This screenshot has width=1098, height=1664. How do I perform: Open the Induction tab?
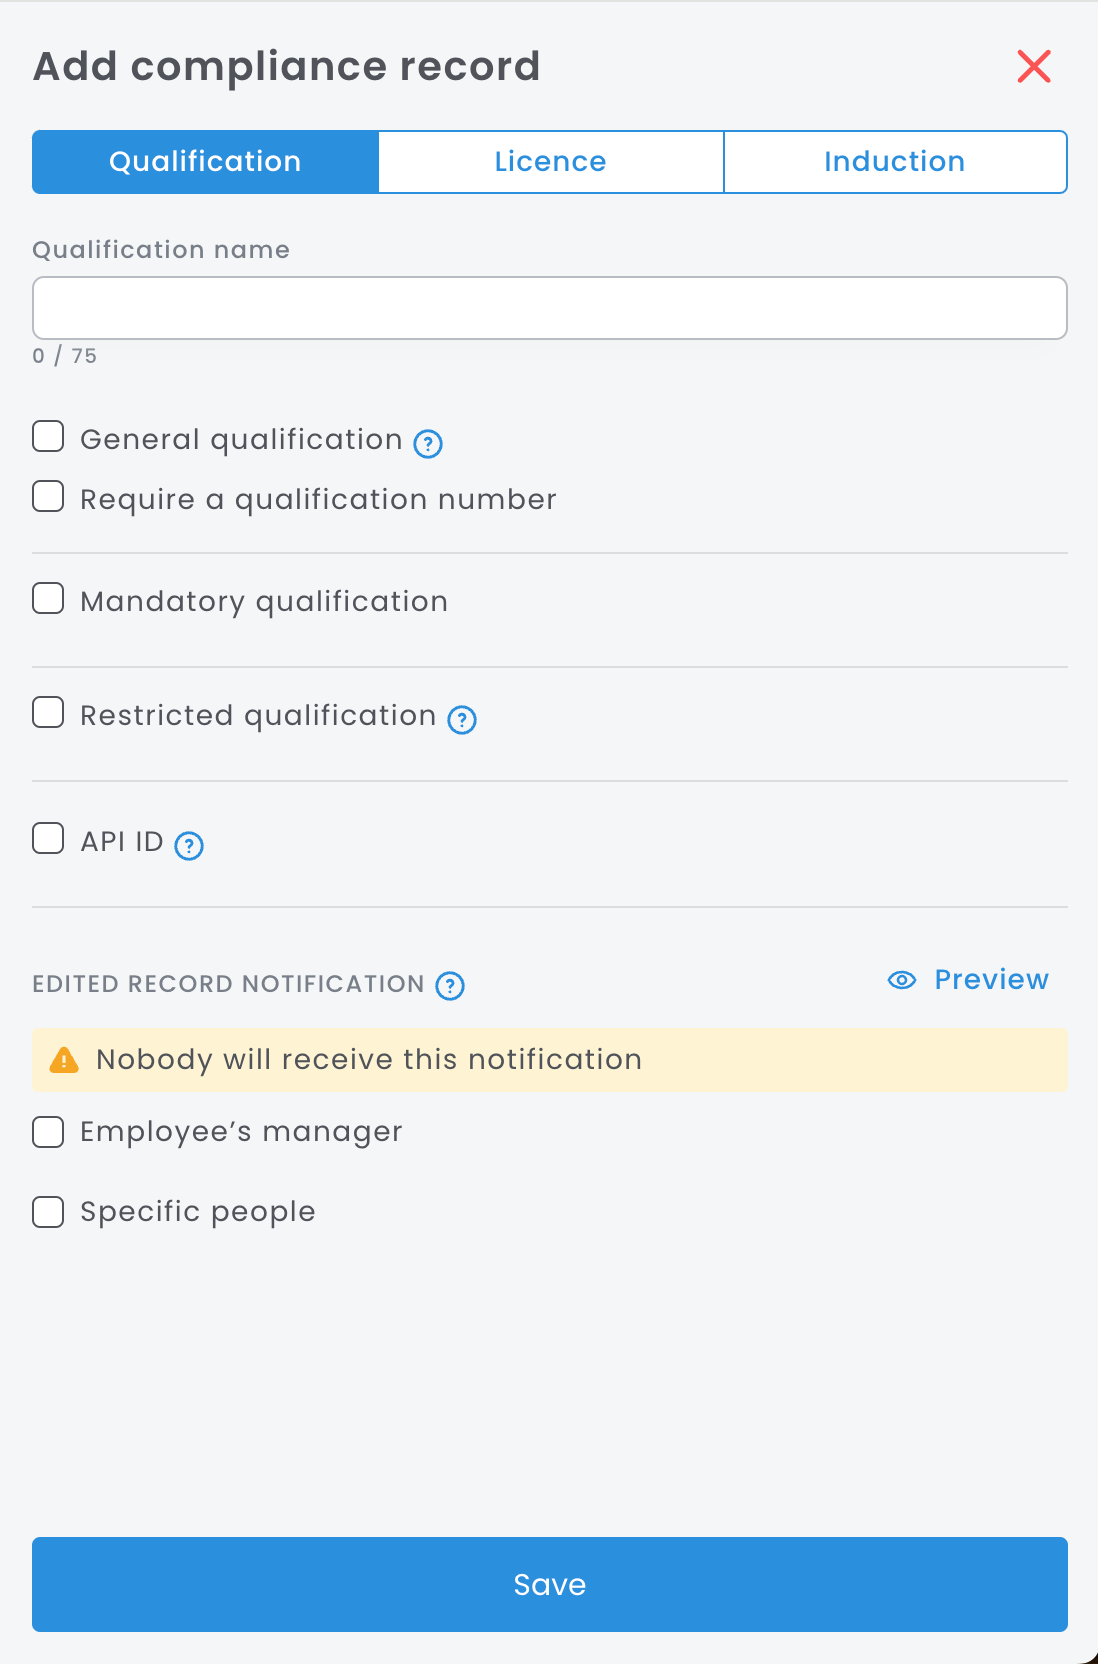pos(894,162)
